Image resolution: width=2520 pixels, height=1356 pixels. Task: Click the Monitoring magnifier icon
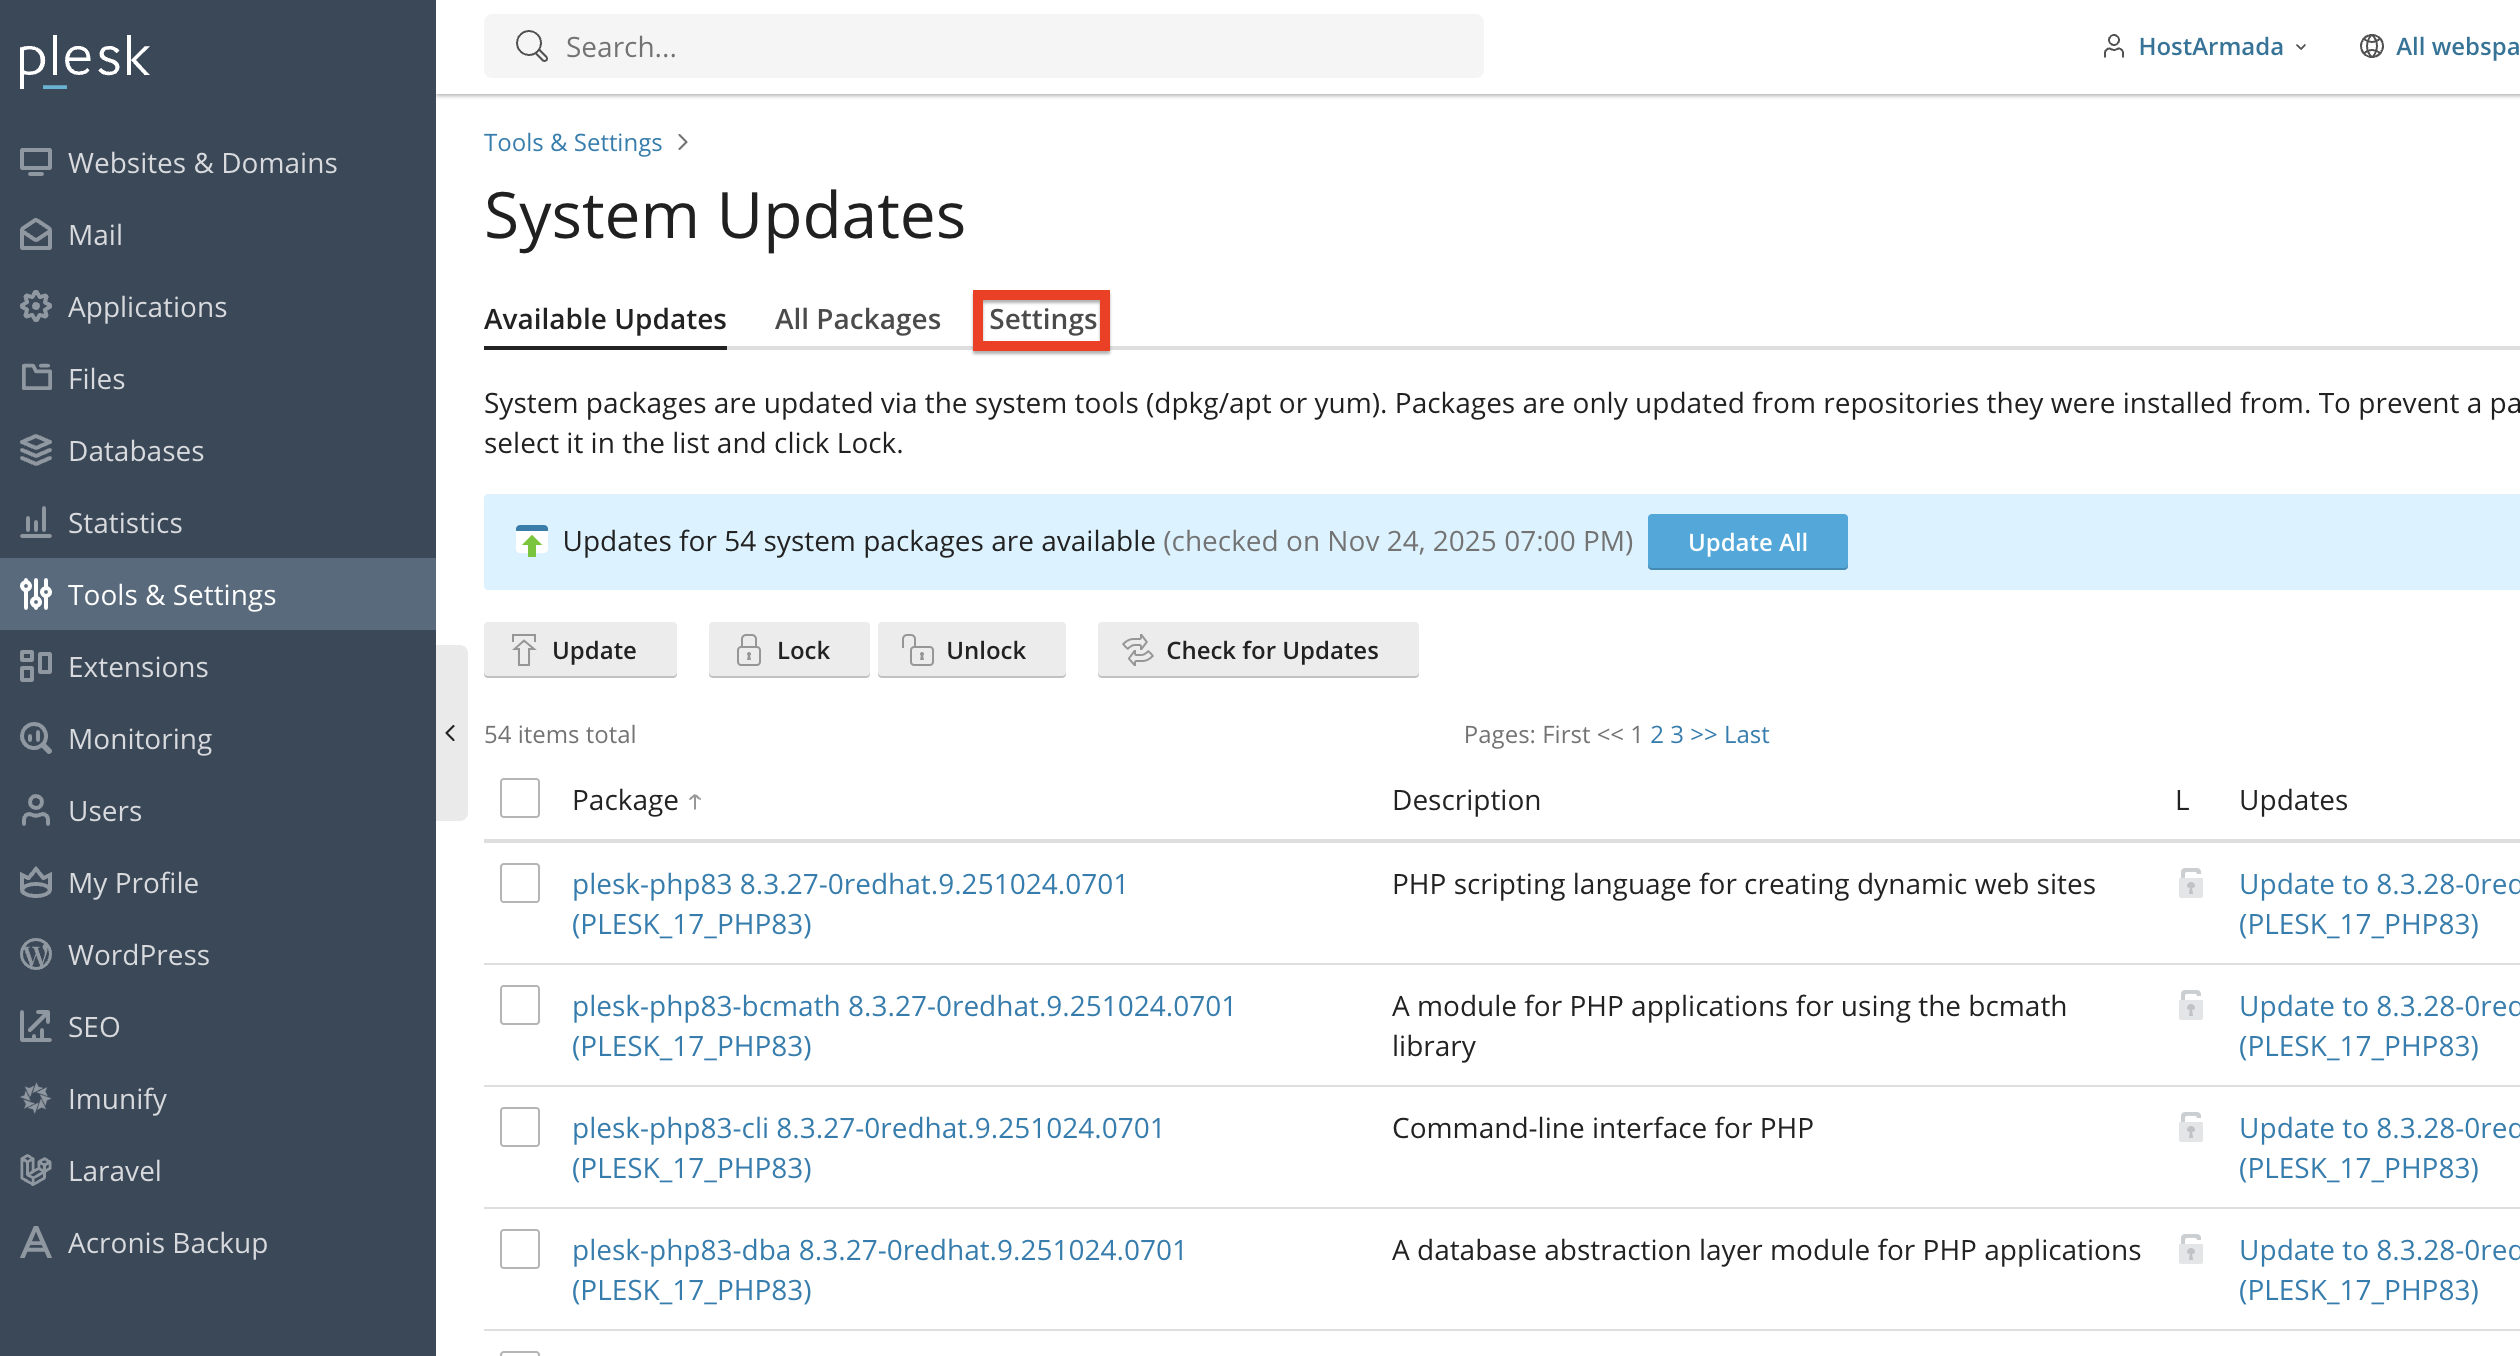[36, 738]
